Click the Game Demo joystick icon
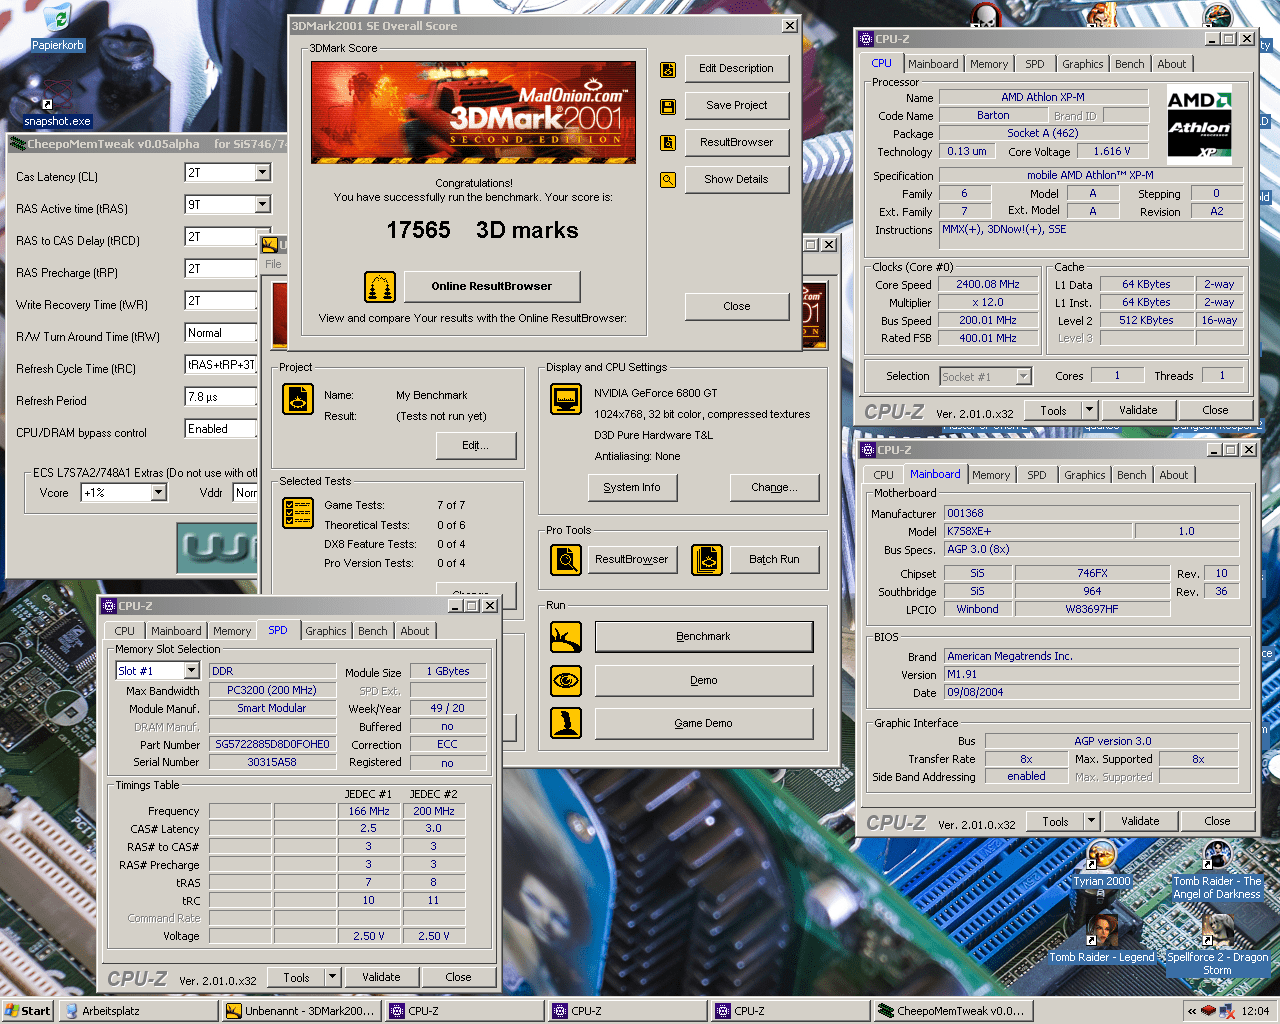 (566, 723)
